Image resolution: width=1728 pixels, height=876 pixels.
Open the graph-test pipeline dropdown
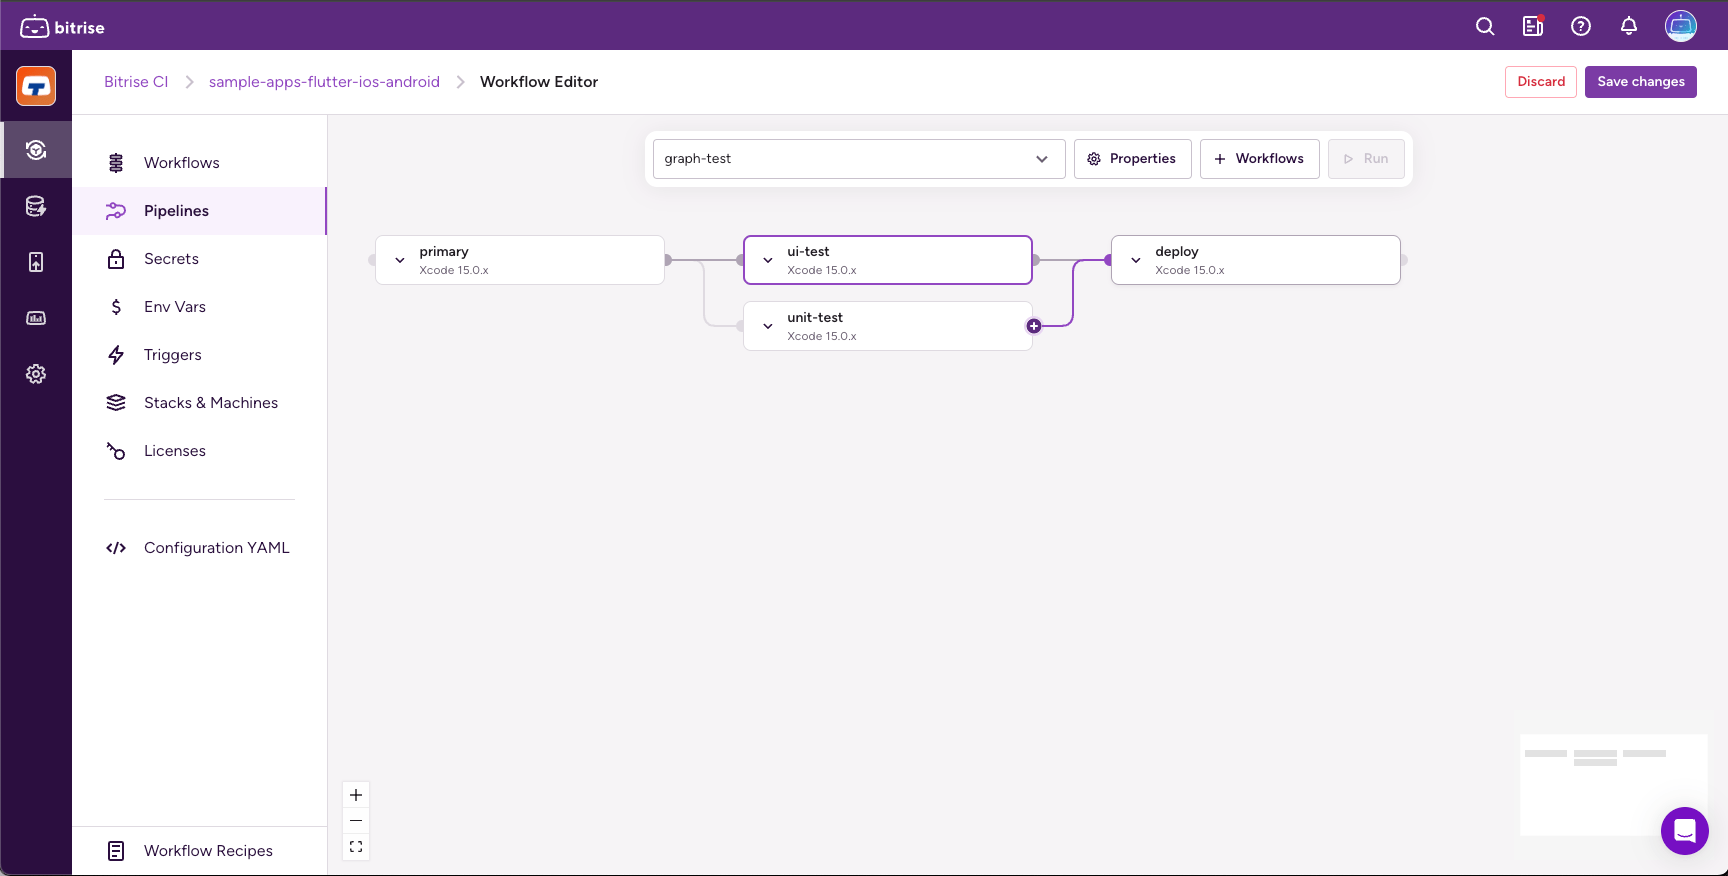[858, 159]
